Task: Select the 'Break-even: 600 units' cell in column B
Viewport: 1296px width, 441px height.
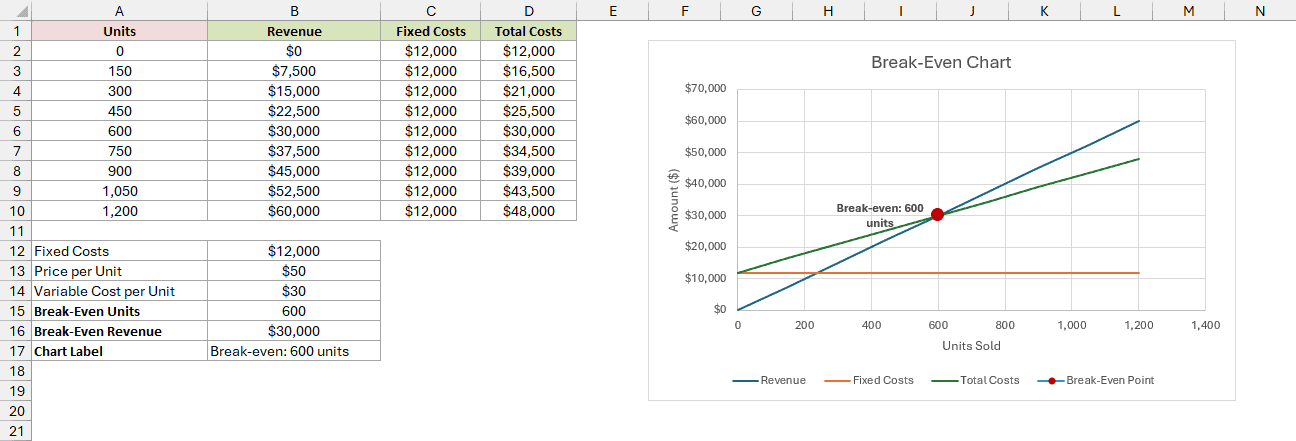Action: pyautogui.click(x=294, y=351)
